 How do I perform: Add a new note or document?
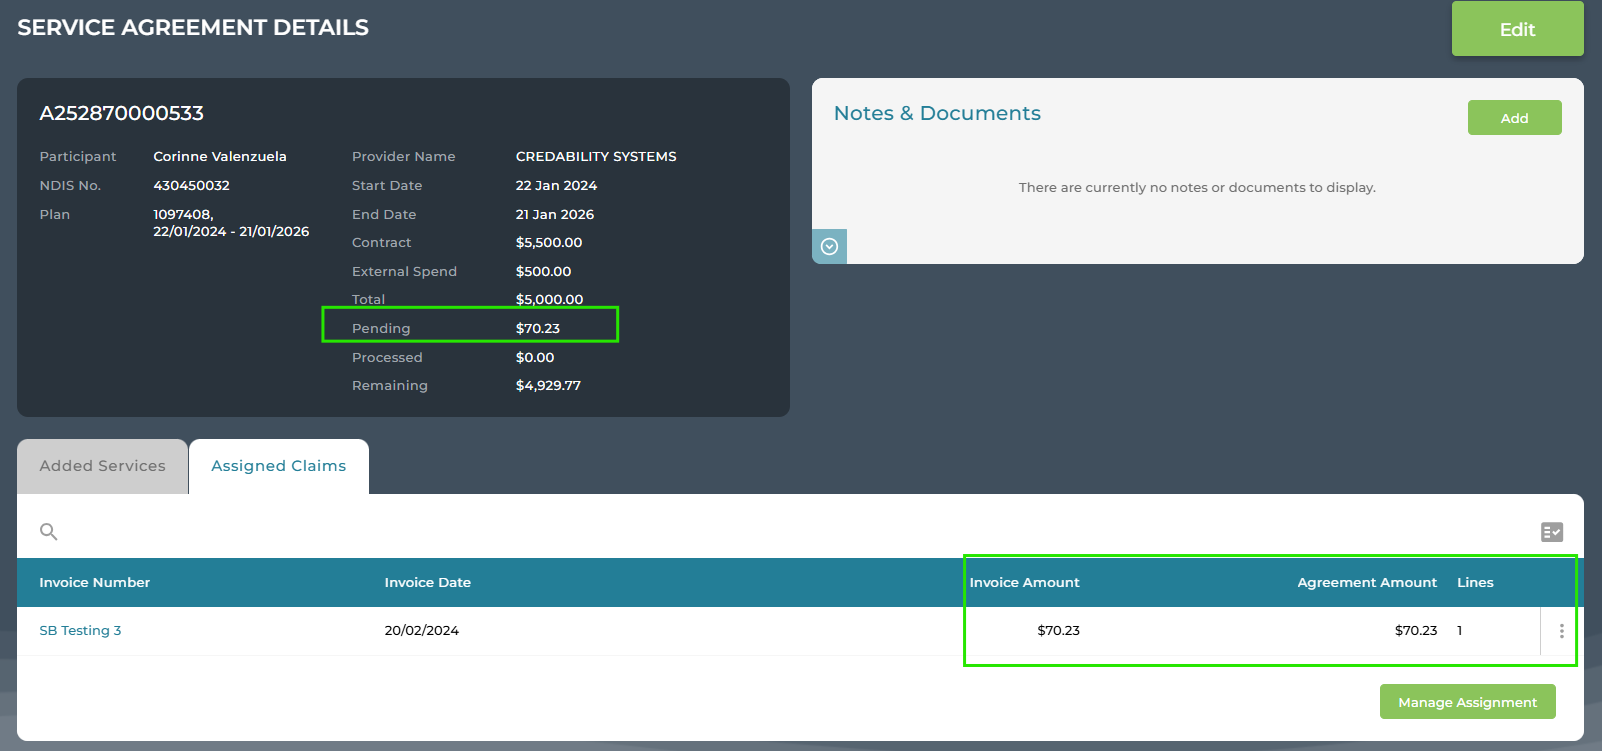[1513, 118]
